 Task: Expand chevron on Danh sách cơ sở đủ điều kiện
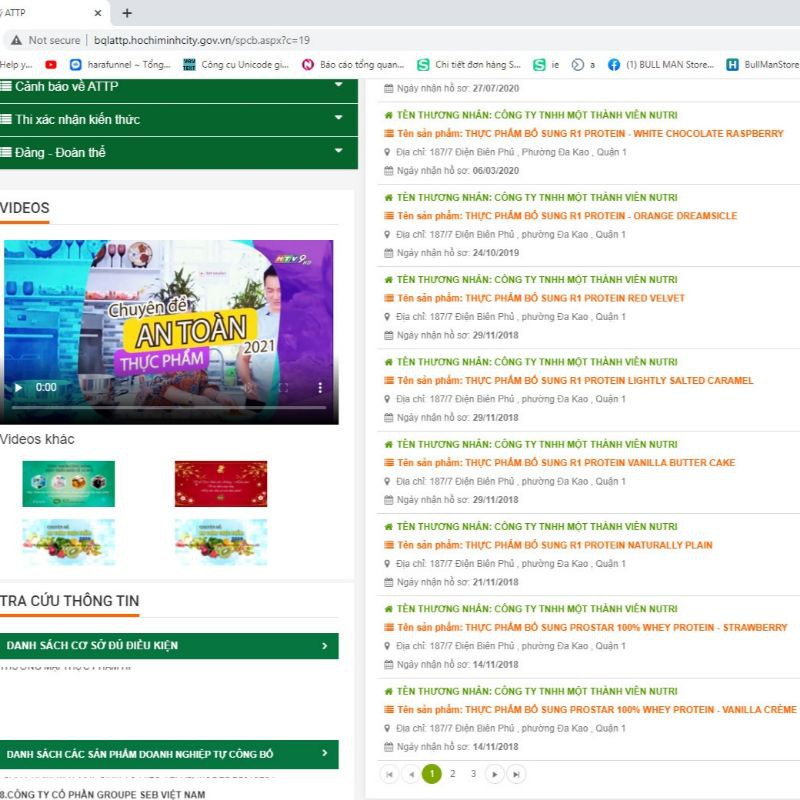[324, 646]
